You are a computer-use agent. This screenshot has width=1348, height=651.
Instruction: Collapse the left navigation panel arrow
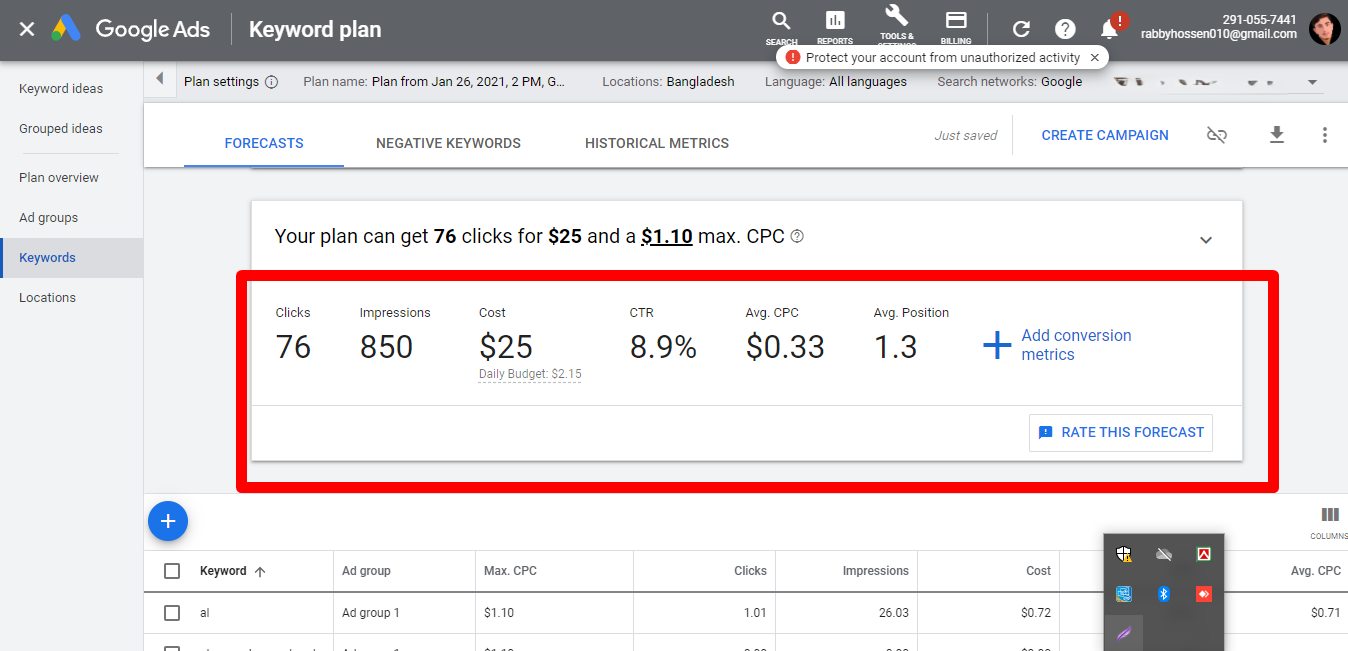point(160,80)
